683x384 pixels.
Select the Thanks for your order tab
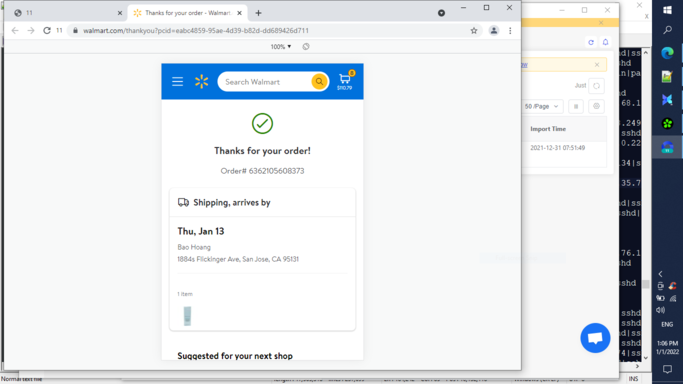(x=187, y=13)
